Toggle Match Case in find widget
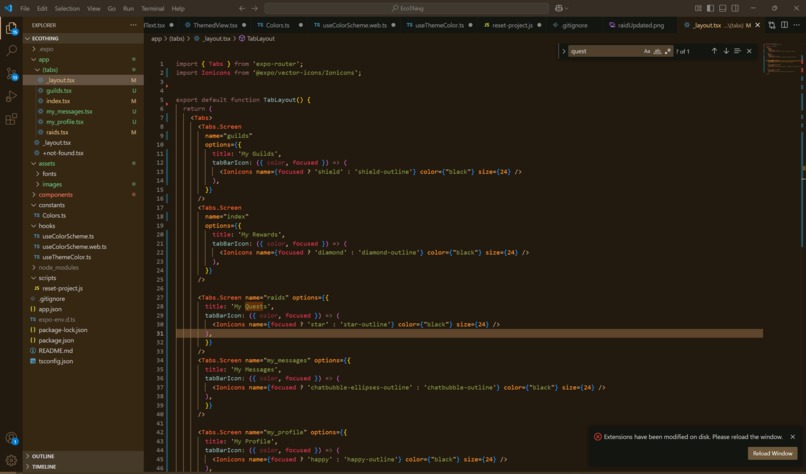This screenshot has height=474, width=806. tap(647, 51)
